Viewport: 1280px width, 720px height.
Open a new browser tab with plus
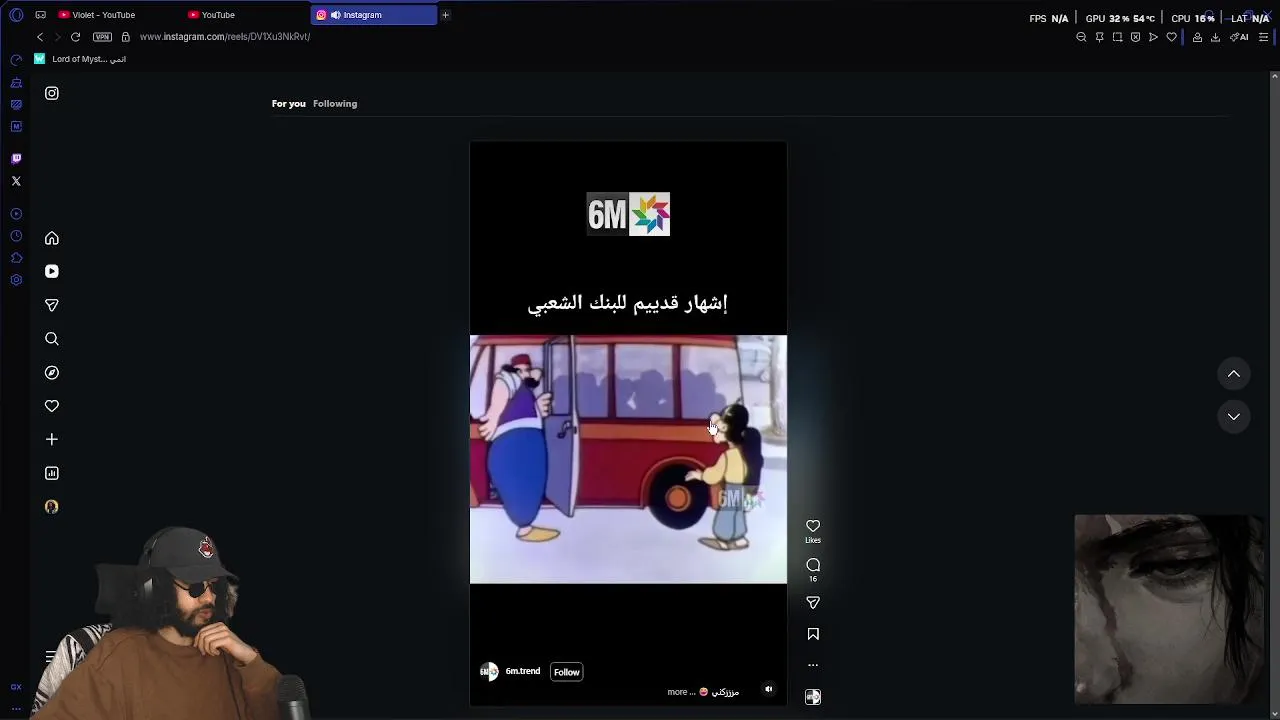tap(445, 15)
